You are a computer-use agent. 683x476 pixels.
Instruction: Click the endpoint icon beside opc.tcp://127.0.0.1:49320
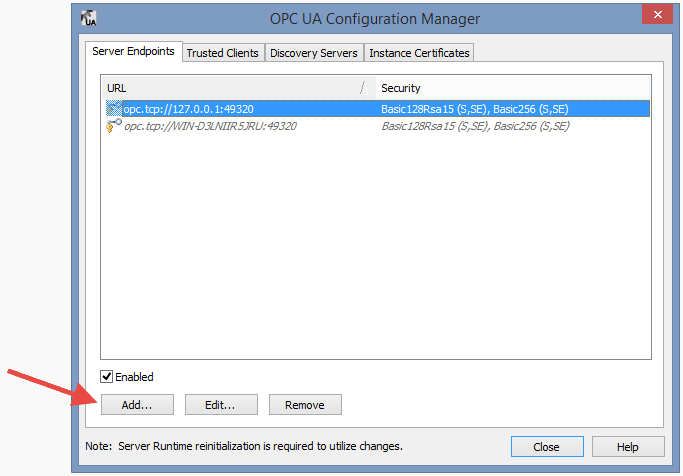tap(114, 109)
